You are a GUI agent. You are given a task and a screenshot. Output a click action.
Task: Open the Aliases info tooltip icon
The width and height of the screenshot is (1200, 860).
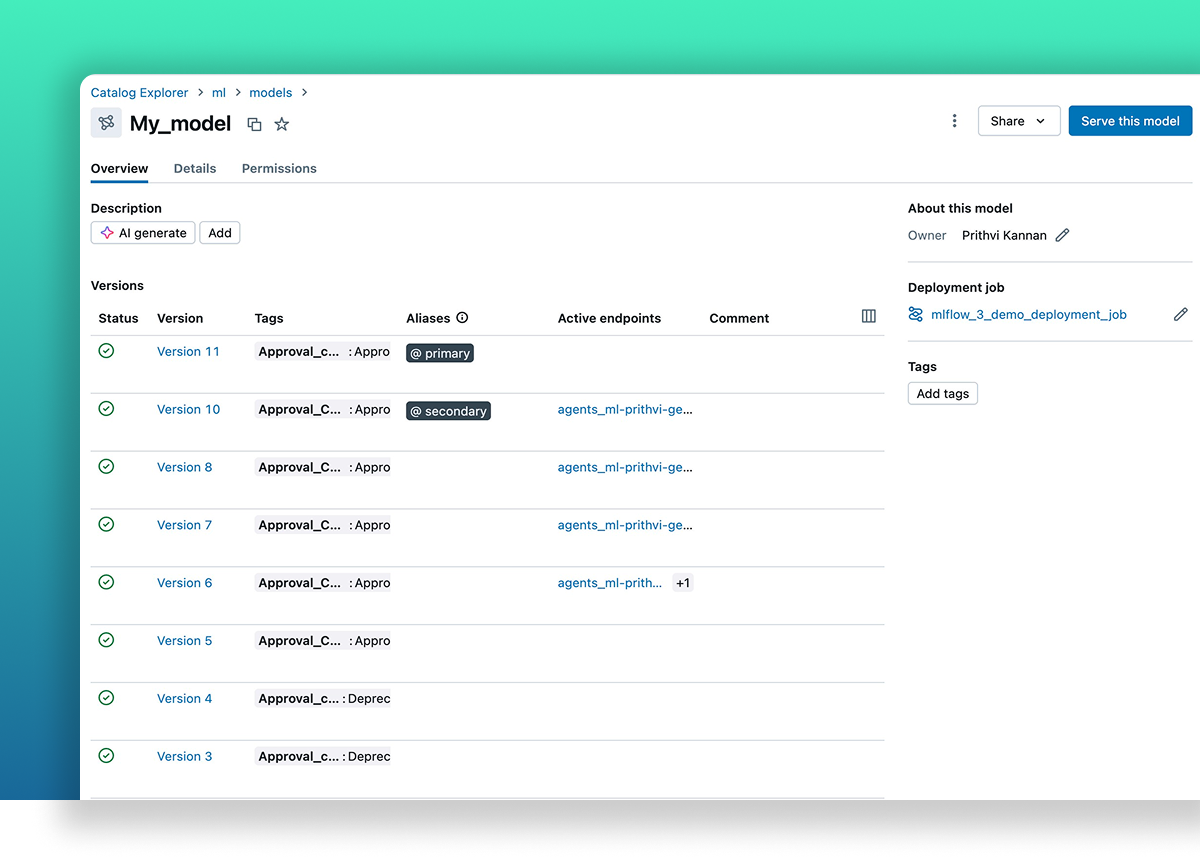462,318
